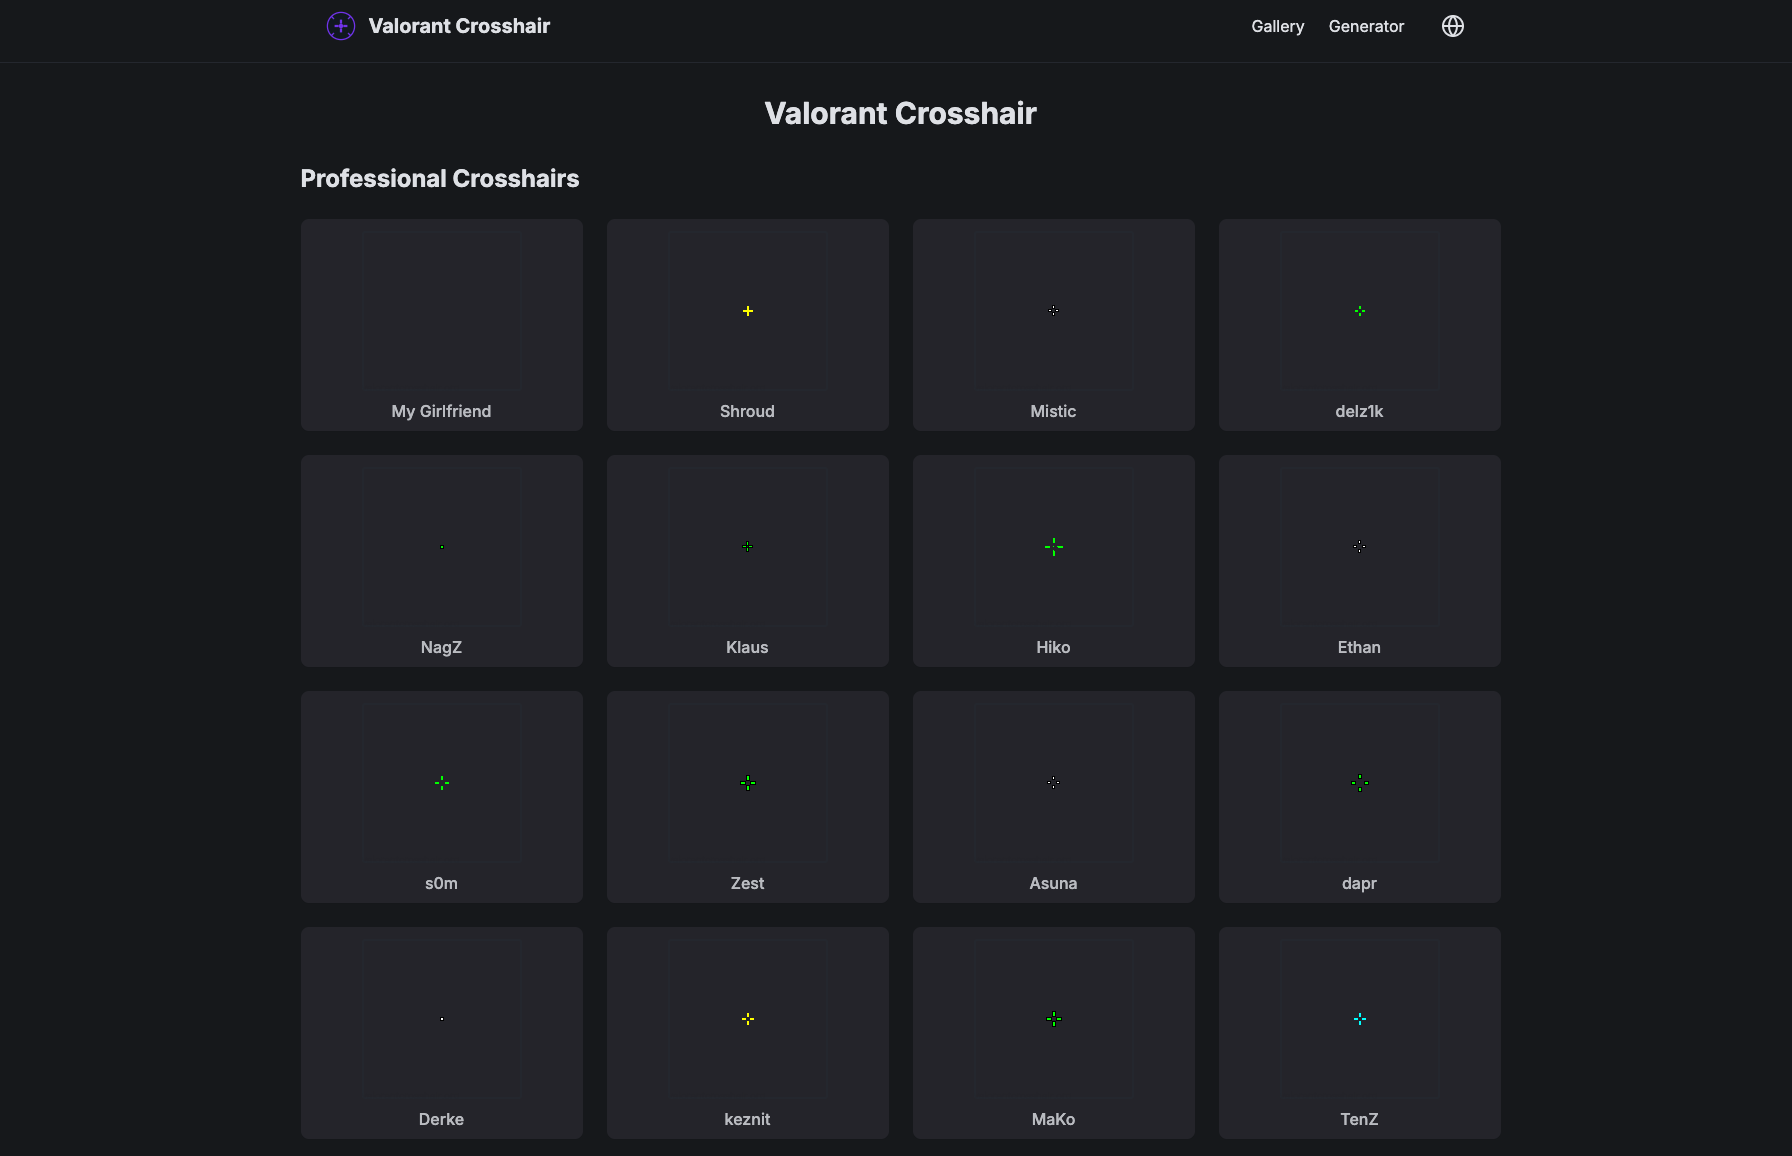Open the Asuna crosshair card
The width and height of the screenshot is (1792, 1156).
pos(1054,797)
